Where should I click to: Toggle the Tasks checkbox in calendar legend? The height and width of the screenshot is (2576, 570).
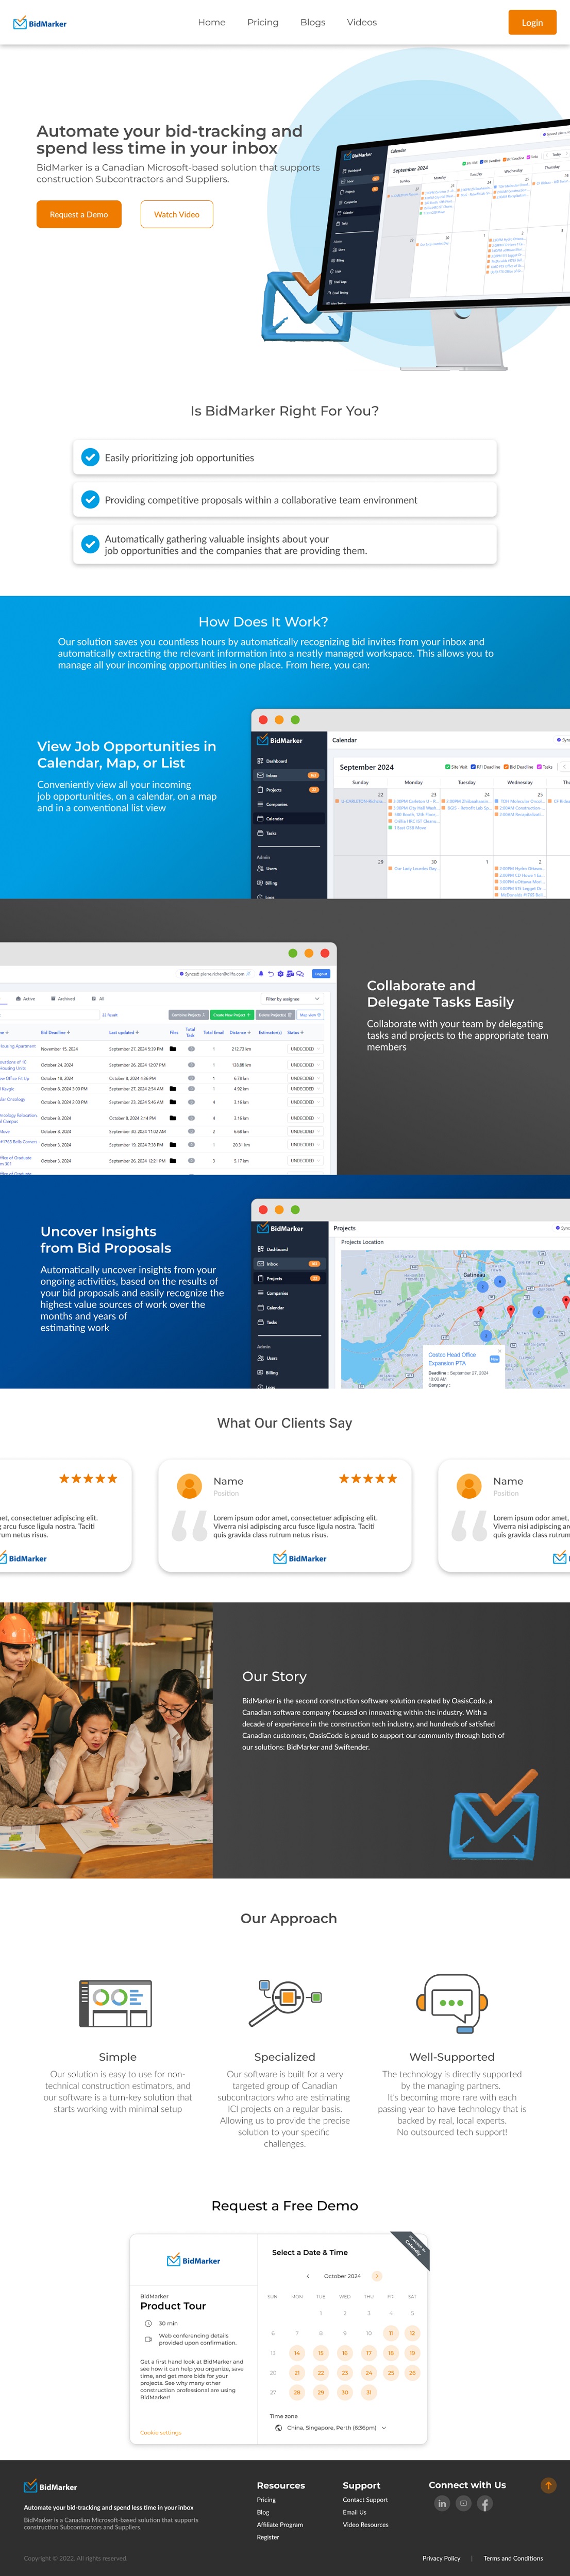coord(539,767)
